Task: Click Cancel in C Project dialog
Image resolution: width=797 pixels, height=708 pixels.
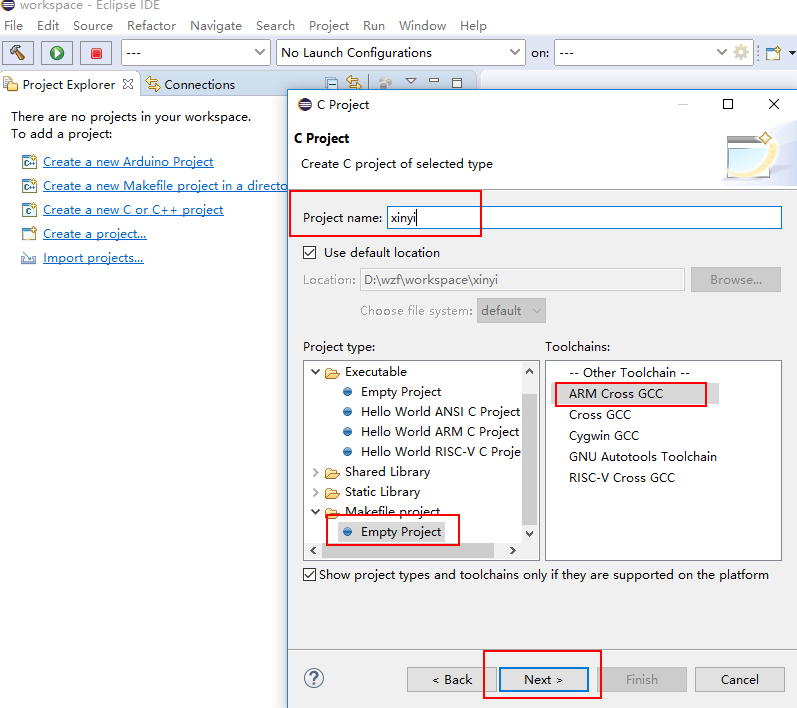Action: click(x=740, y=680)
